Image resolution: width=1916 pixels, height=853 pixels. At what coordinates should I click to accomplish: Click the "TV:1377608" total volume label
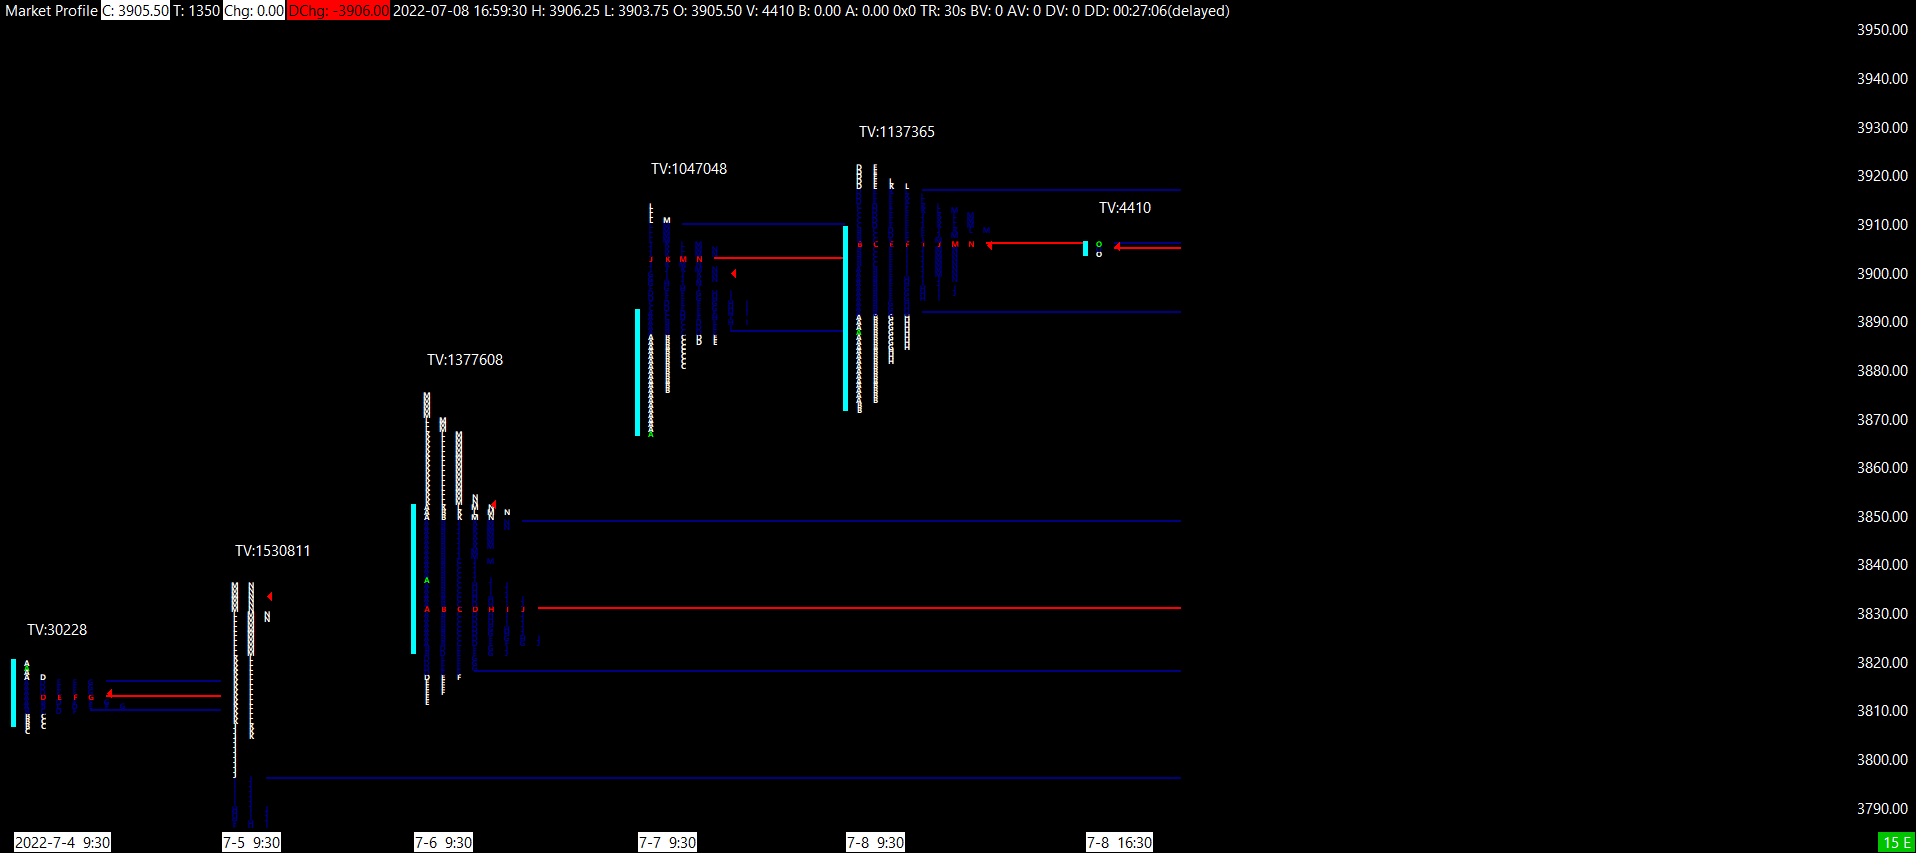coord(465,360)
